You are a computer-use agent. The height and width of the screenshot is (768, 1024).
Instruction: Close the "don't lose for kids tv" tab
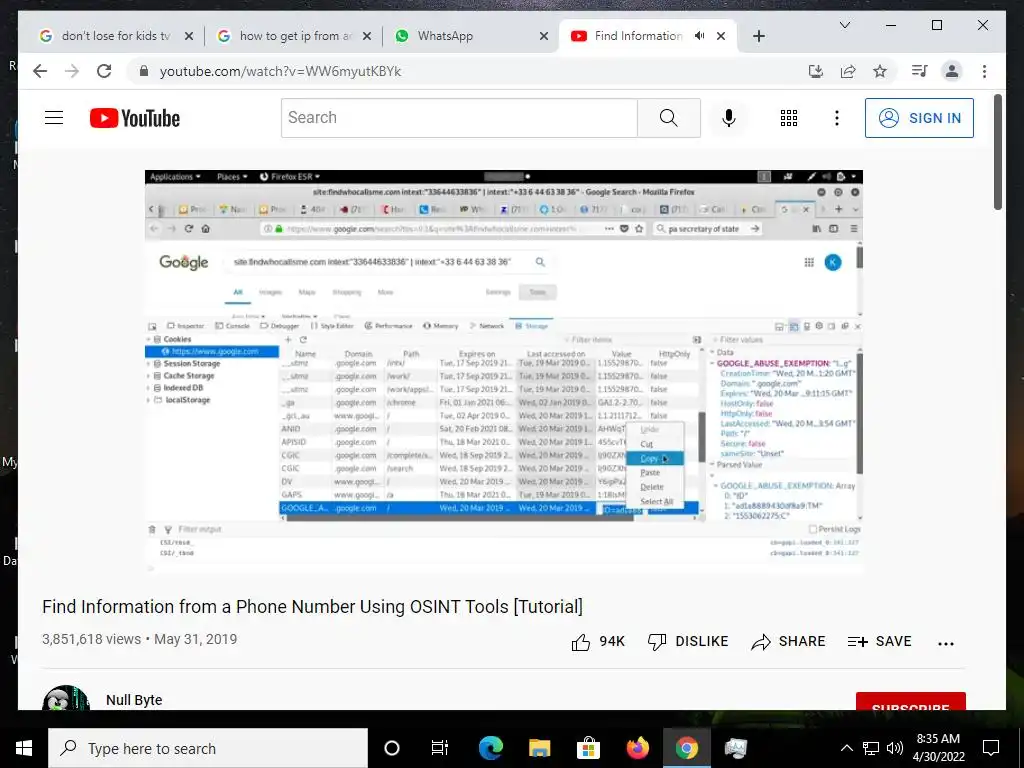coord(189,36)
